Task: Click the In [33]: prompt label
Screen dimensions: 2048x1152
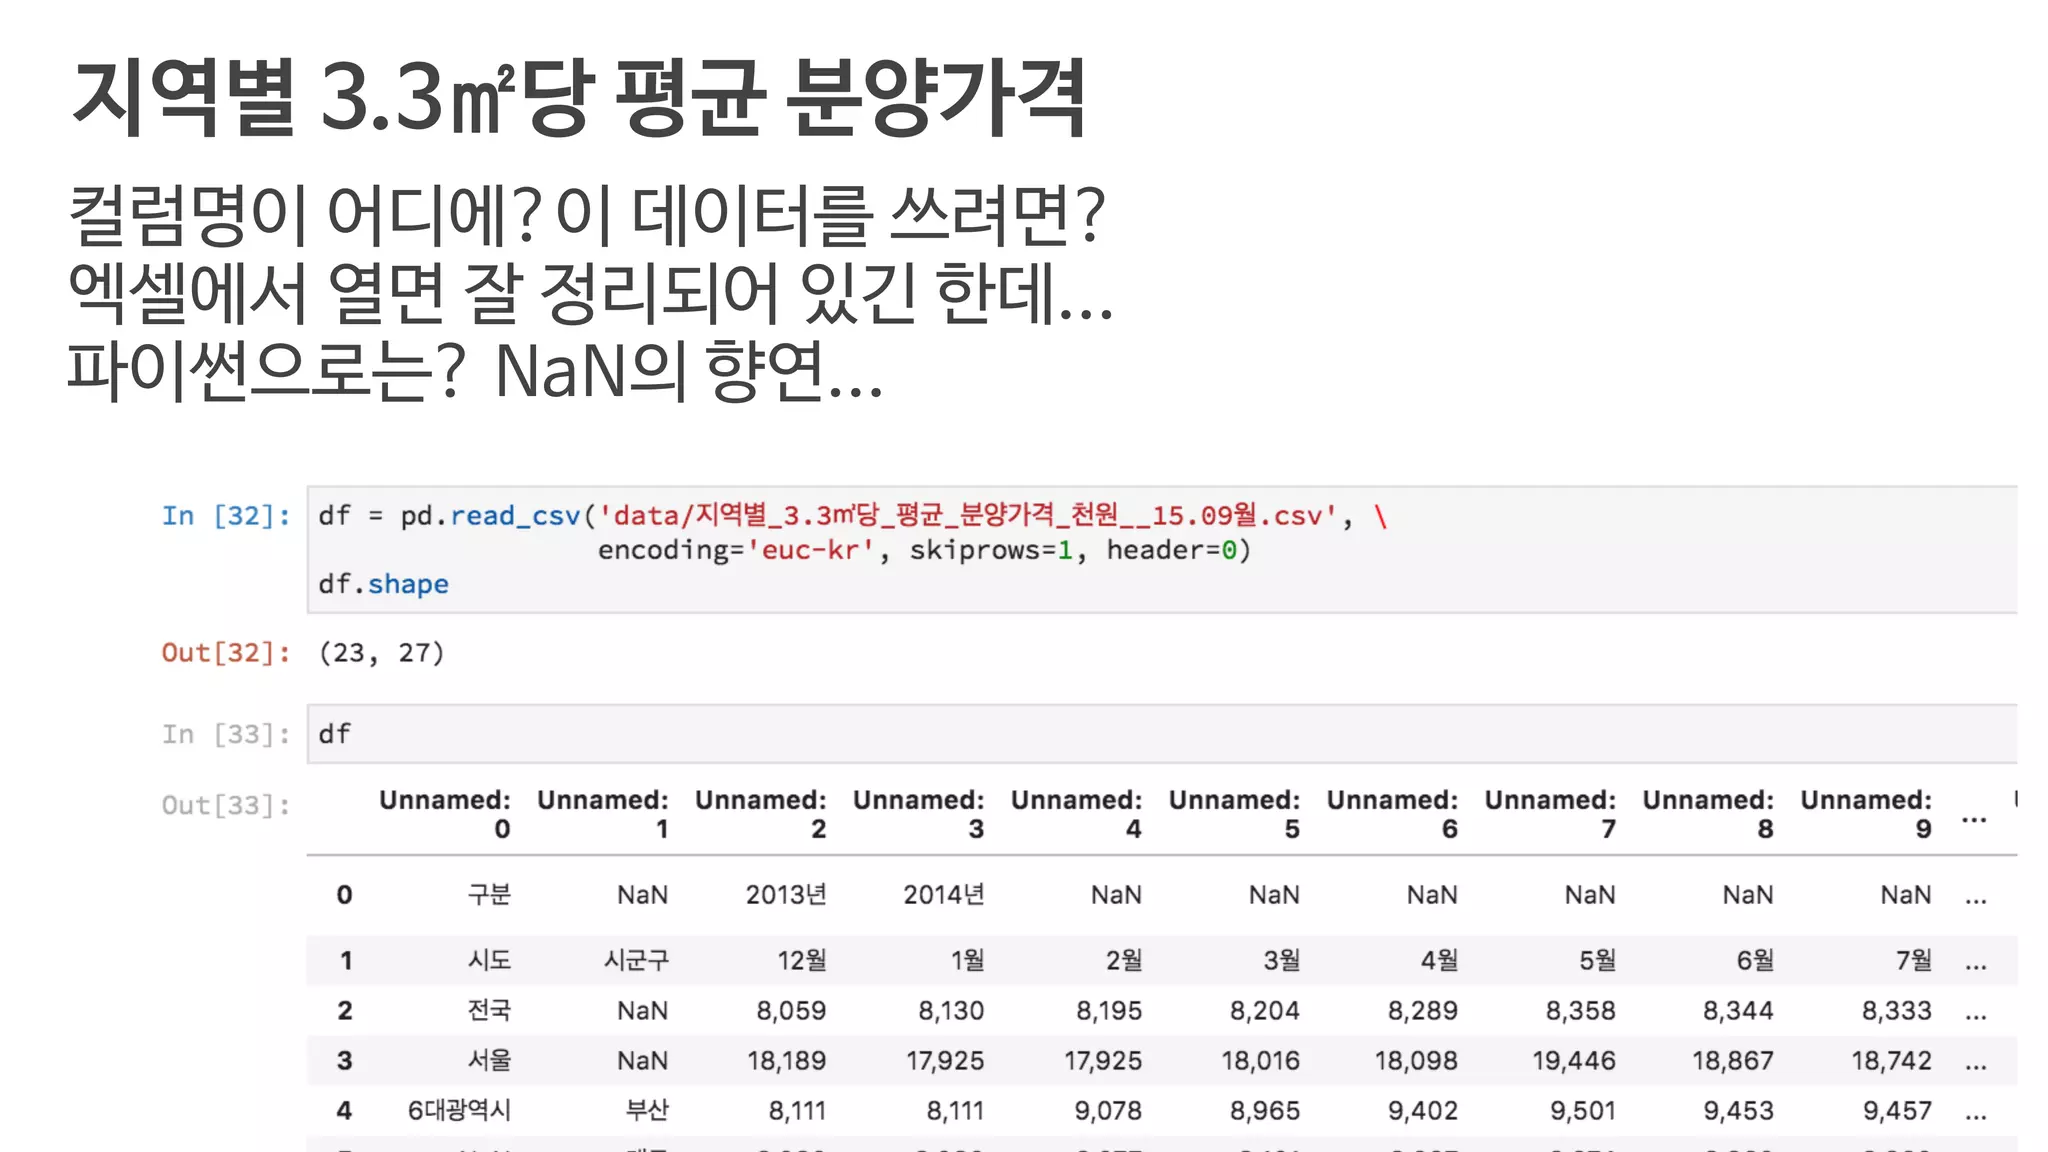Action: point(226,735)
